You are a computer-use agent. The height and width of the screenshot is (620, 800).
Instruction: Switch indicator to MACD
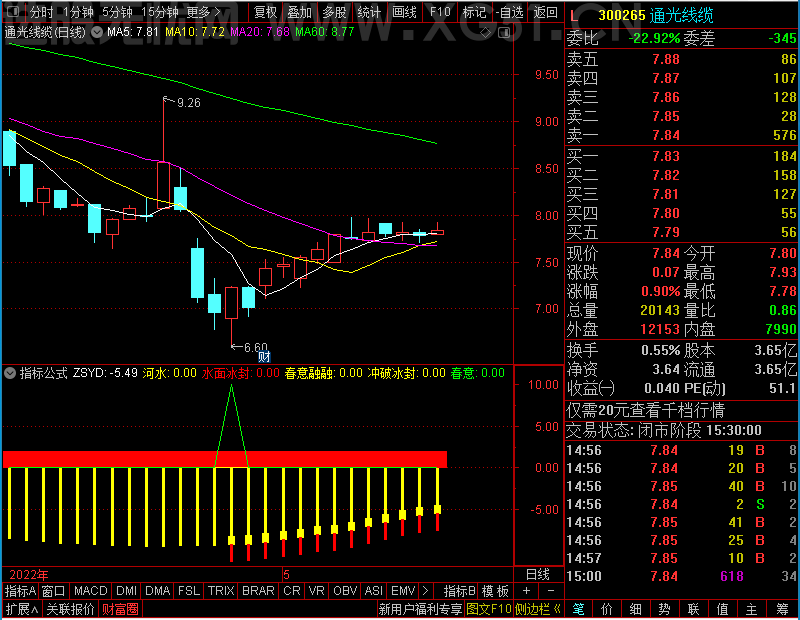tap(90, 591)
